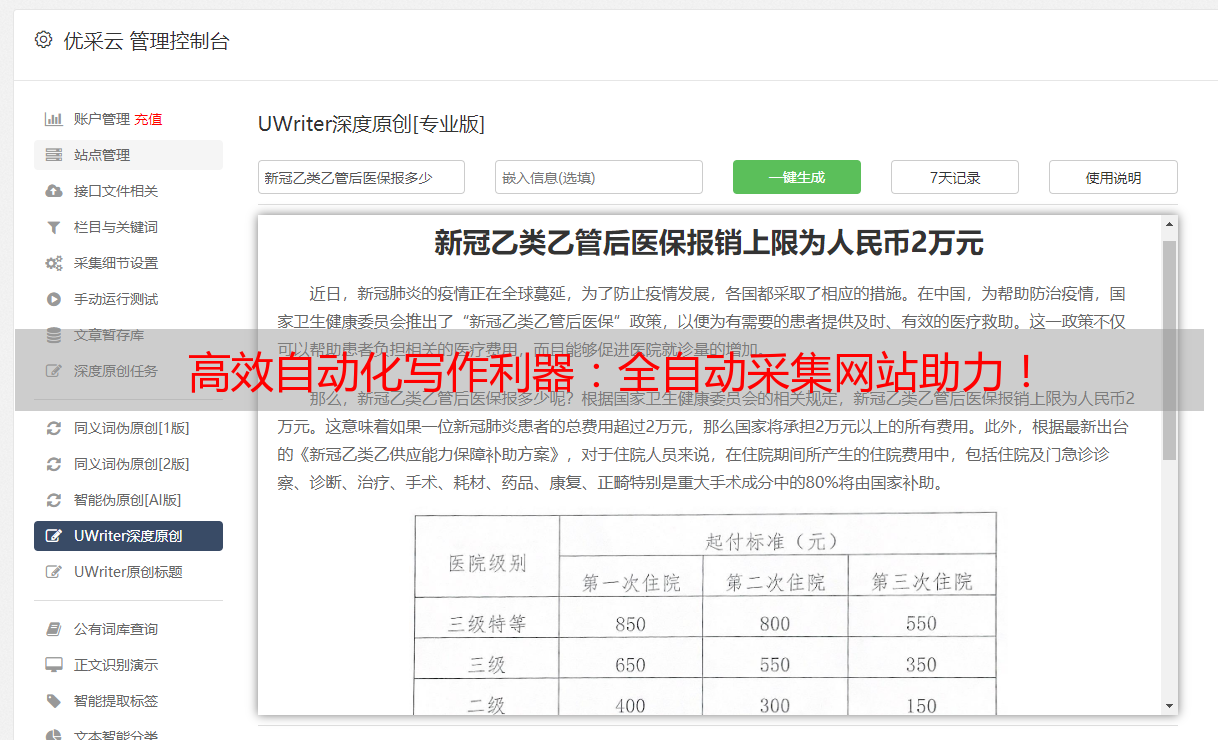Click the gears icon for 采集细节设置
Screen dimensions: 1218x740
click(x=54, y=263)
